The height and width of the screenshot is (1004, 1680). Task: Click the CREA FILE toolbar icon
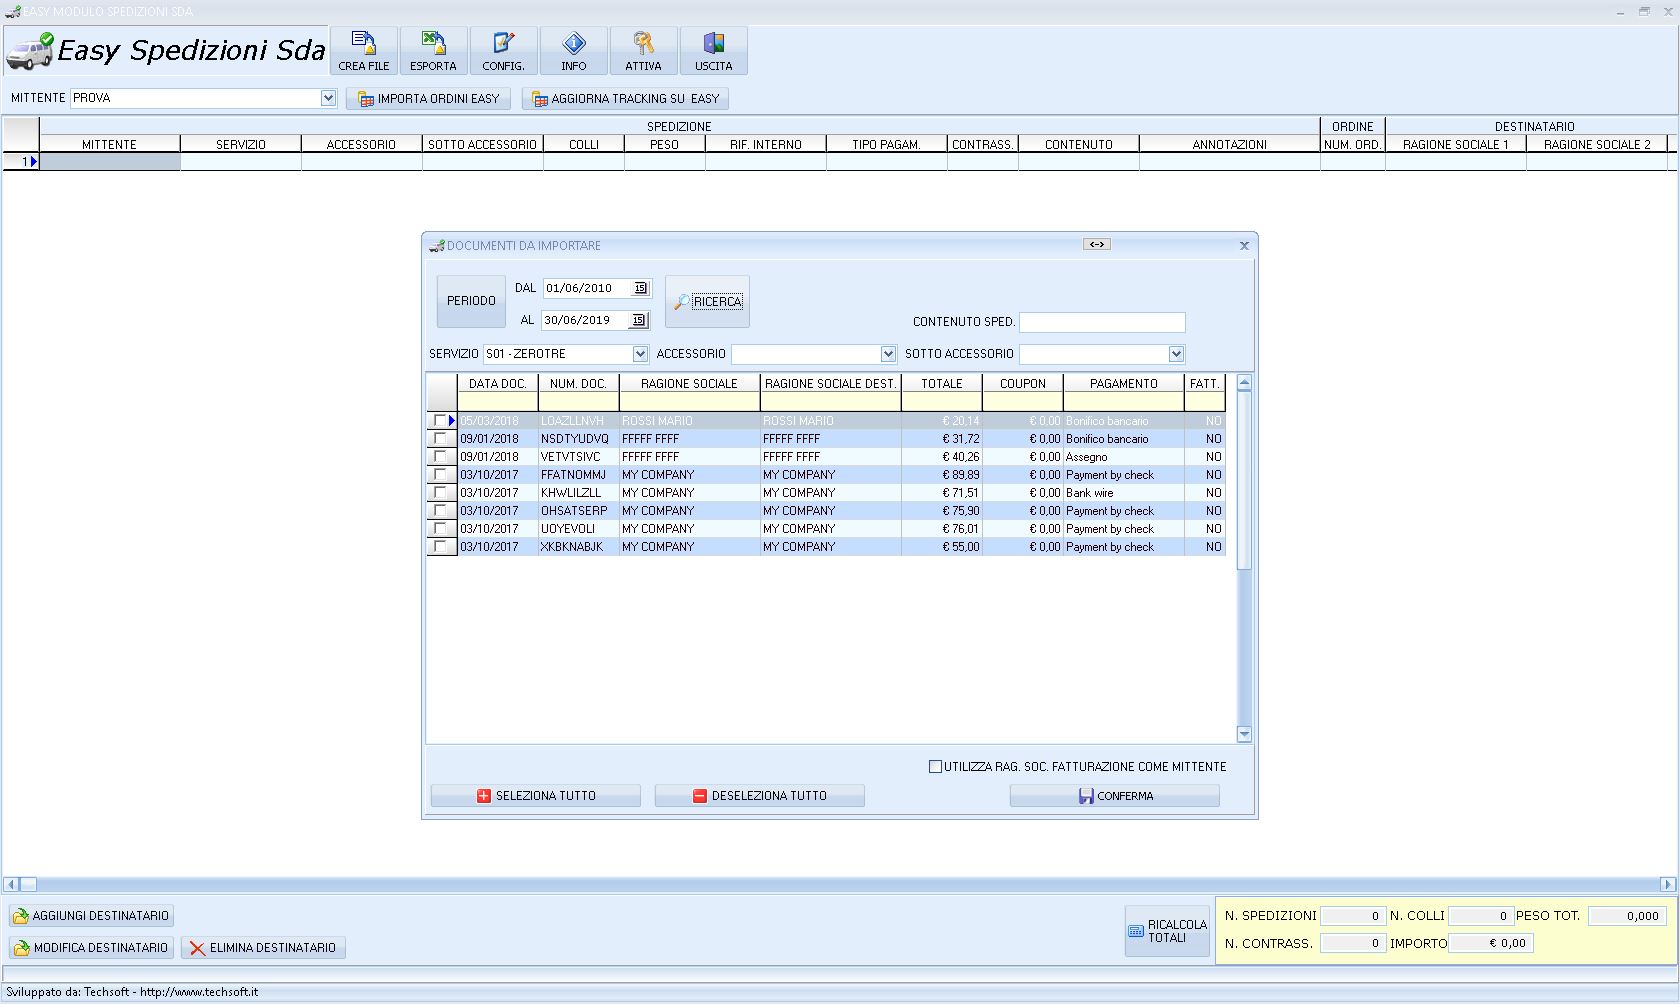364,51
